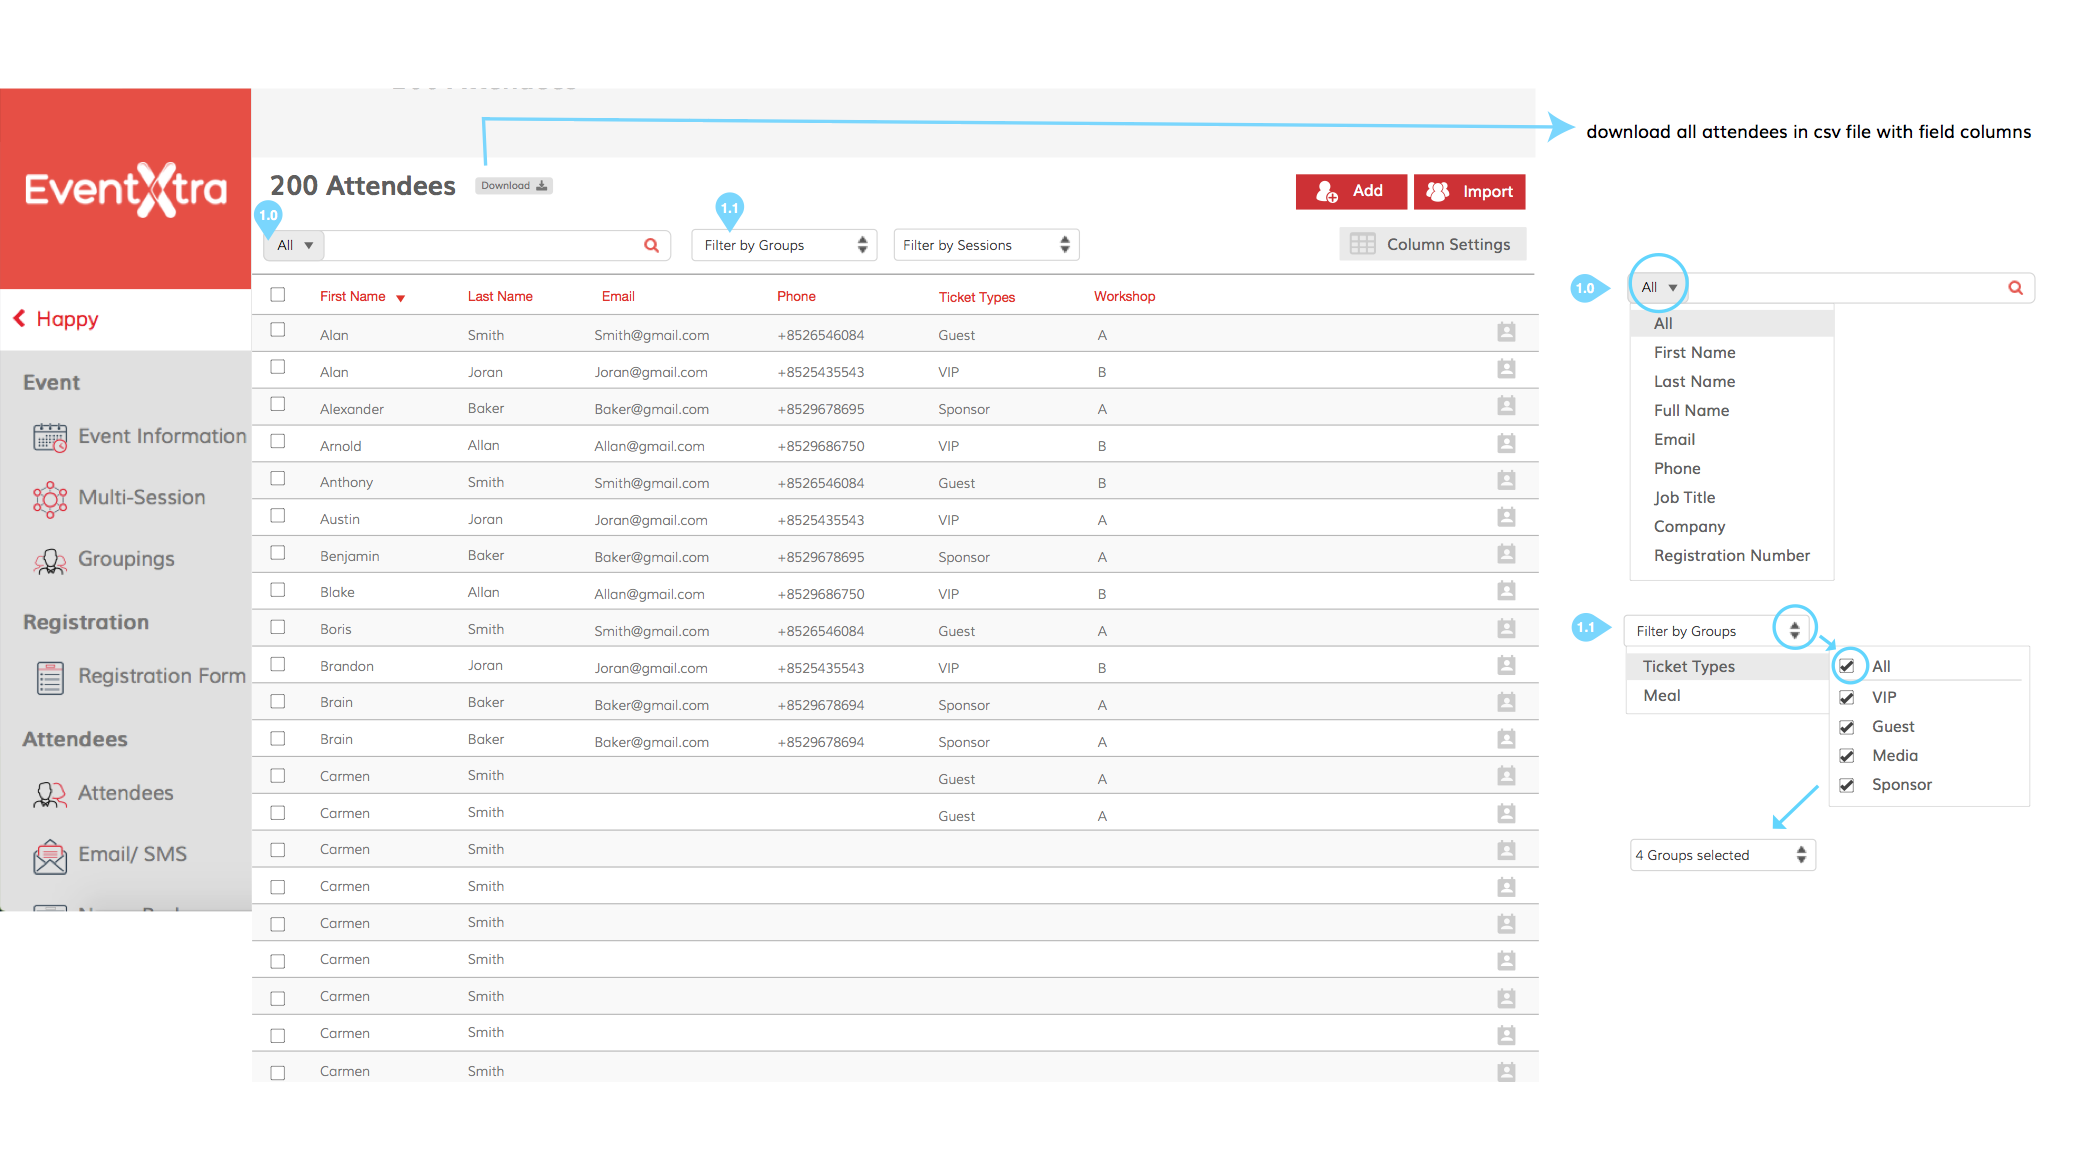Uncheck the Sponsor ticket type checkbox

pos(1847,785)
